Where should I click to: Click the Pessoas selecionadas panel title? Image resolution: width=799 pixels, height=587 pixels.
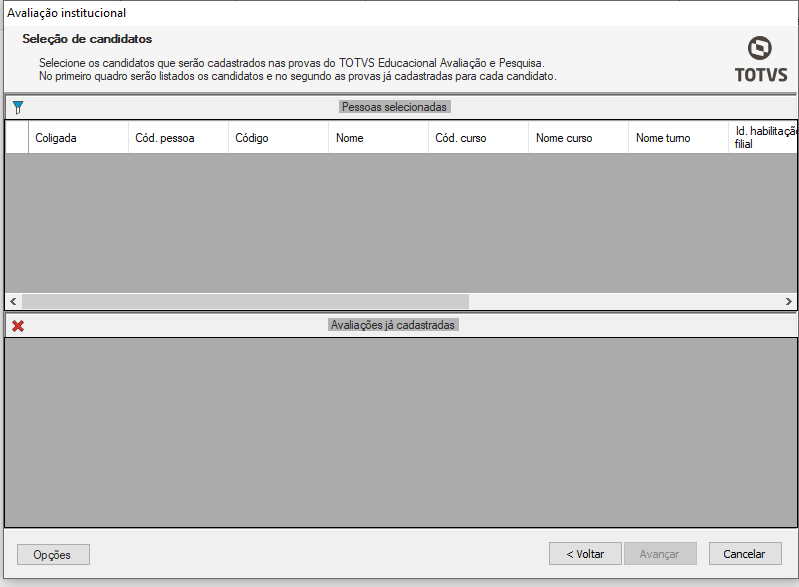coord(394,107)
